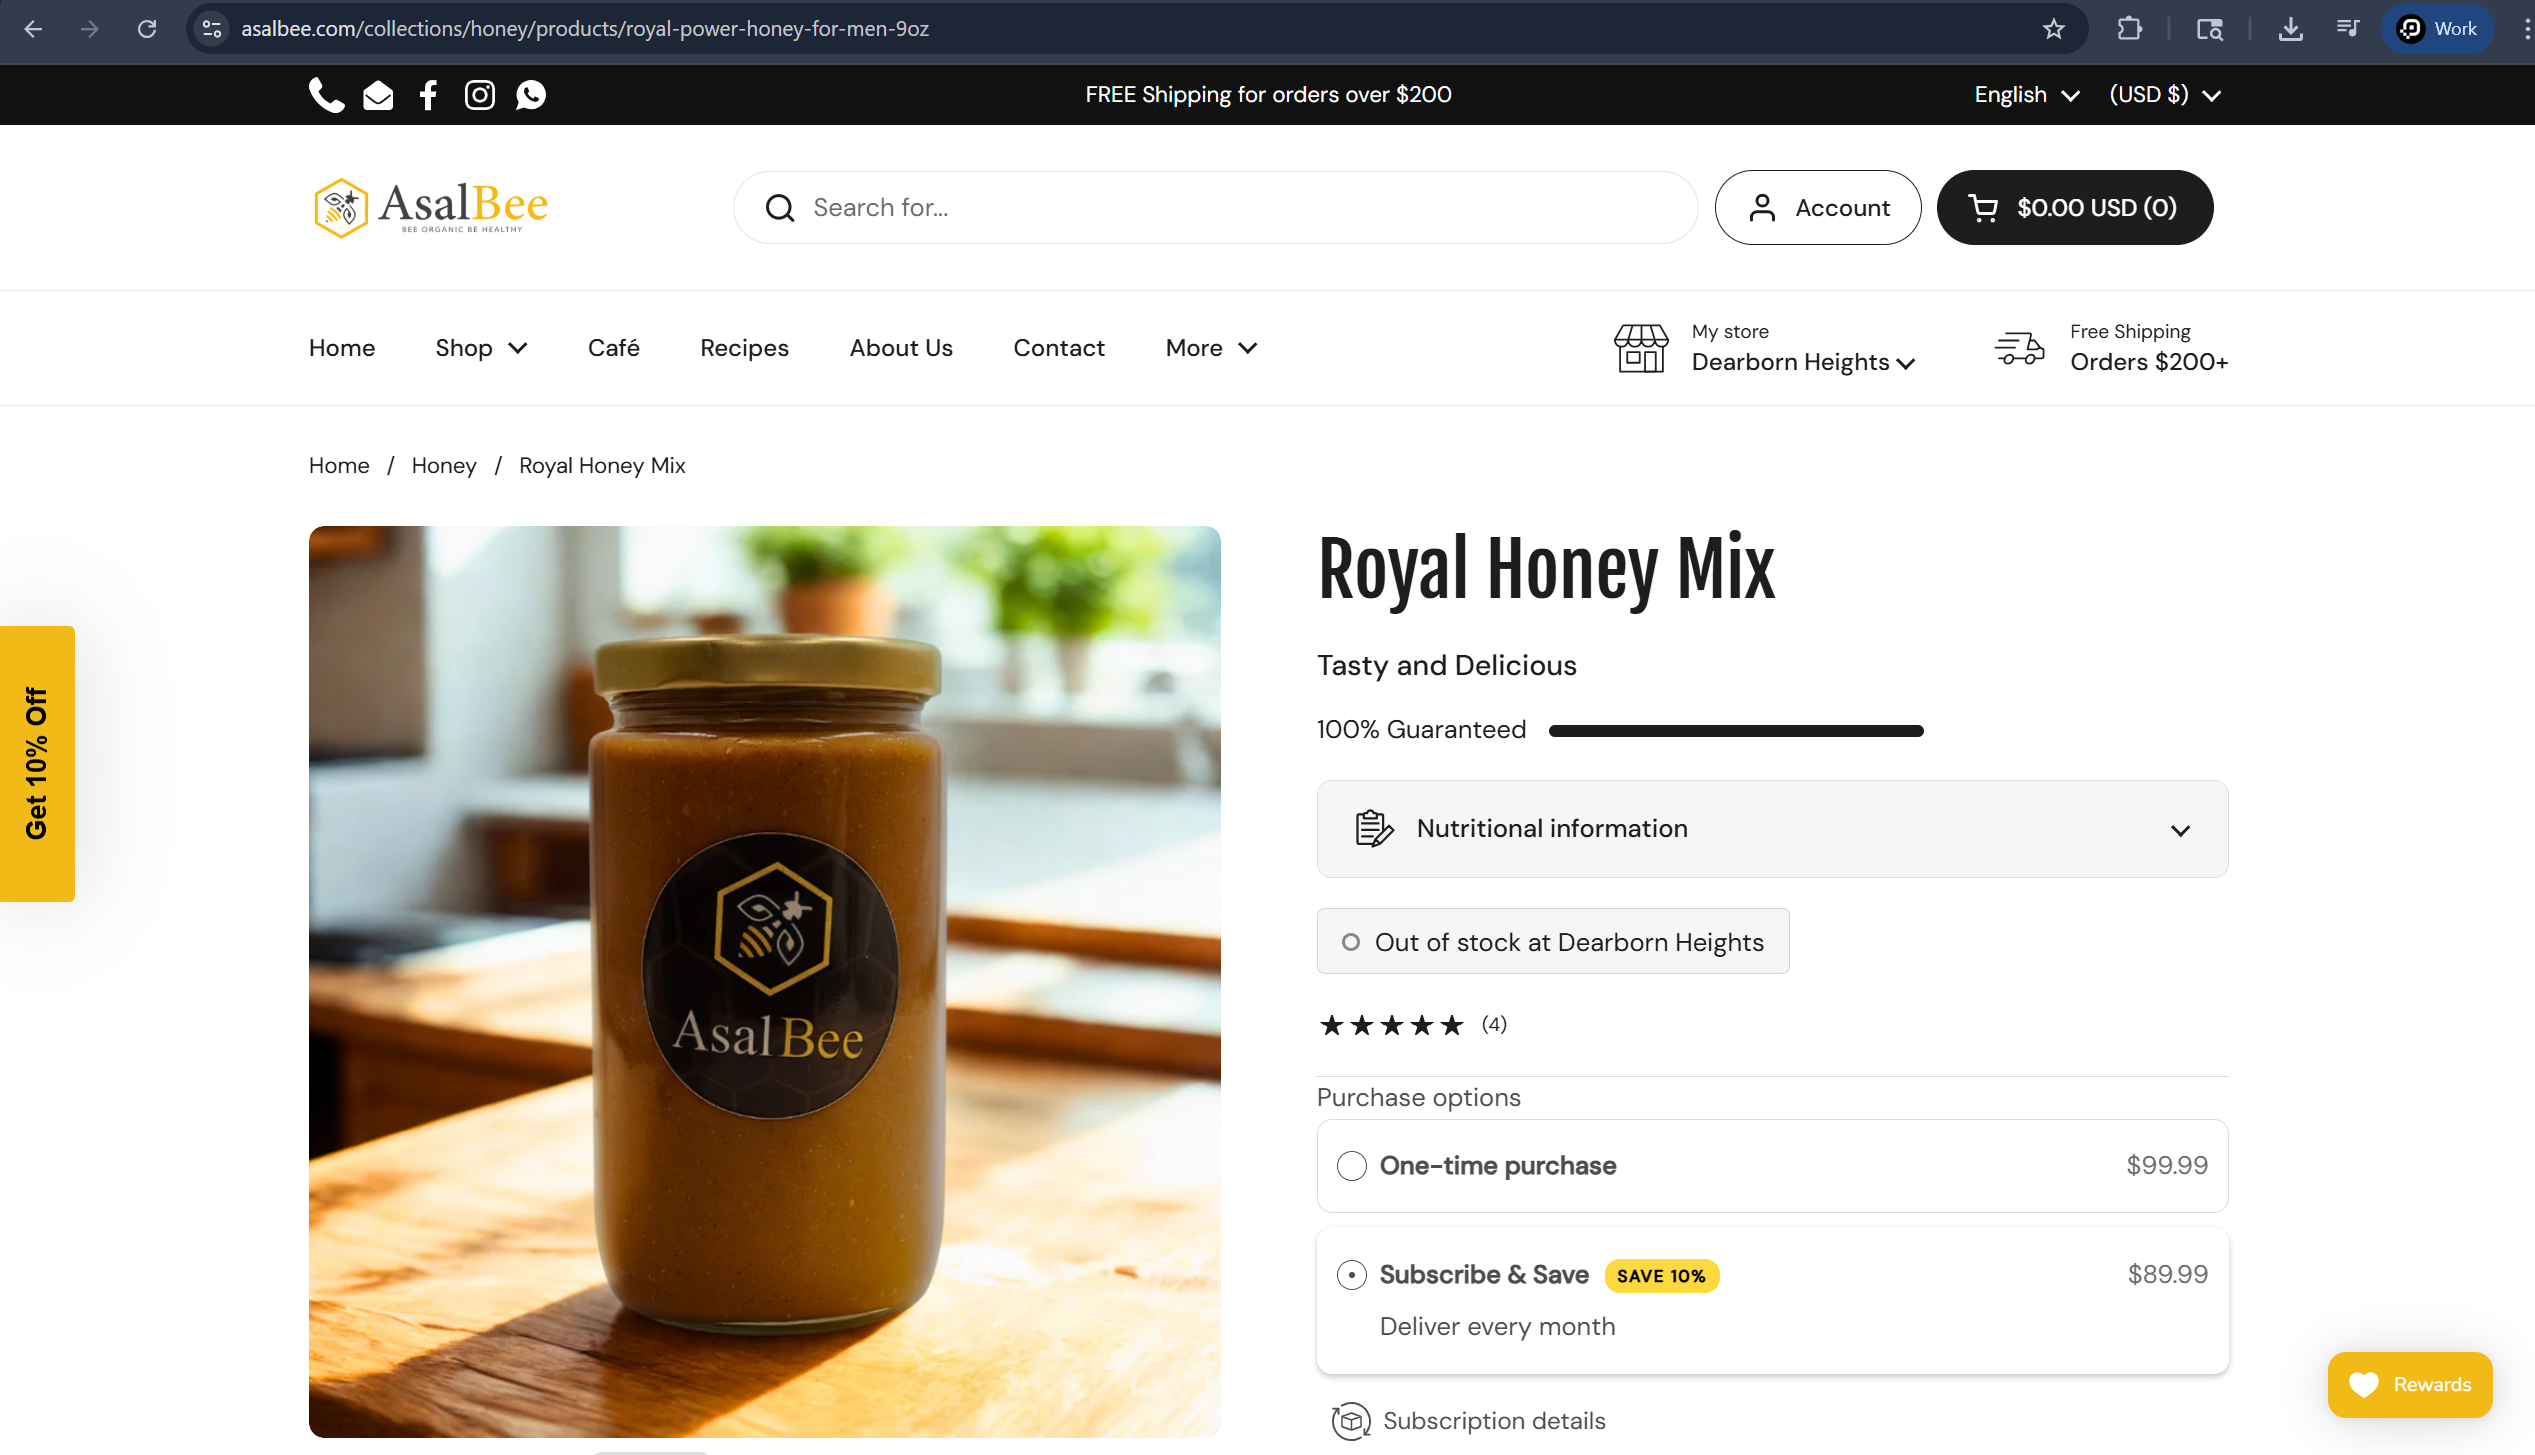
Task: Click the Royal Honey Mix product image
Action: pos(764,982)
